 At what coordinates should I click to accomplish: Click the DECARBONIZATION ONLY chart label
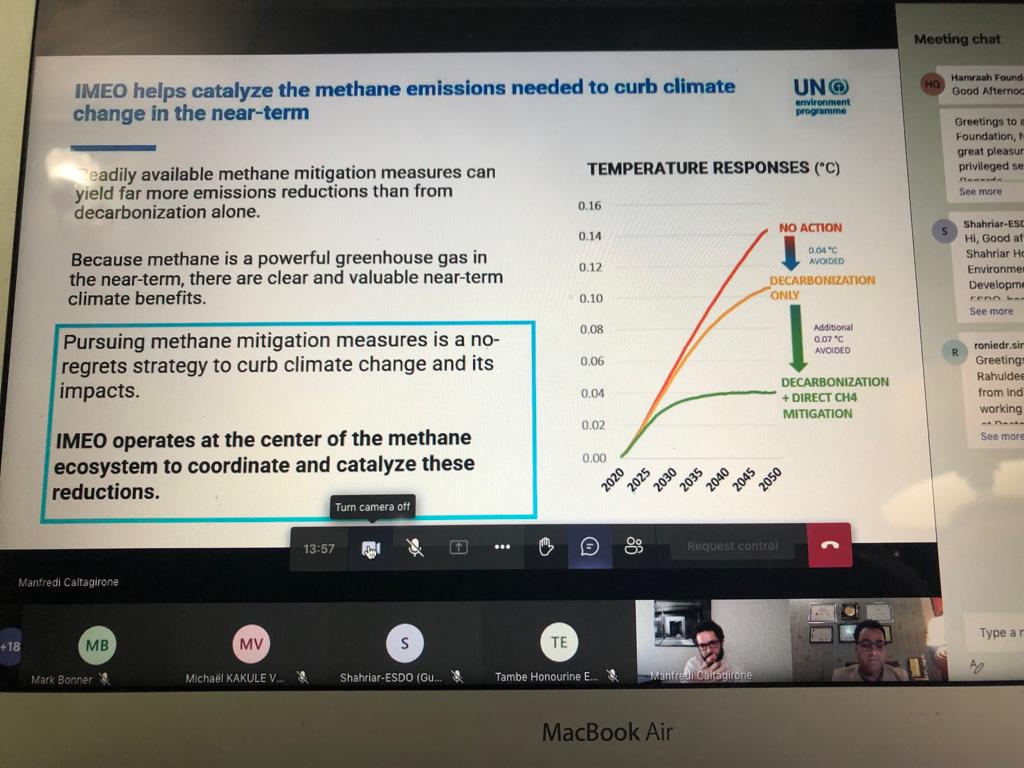(x=822, y=287)
